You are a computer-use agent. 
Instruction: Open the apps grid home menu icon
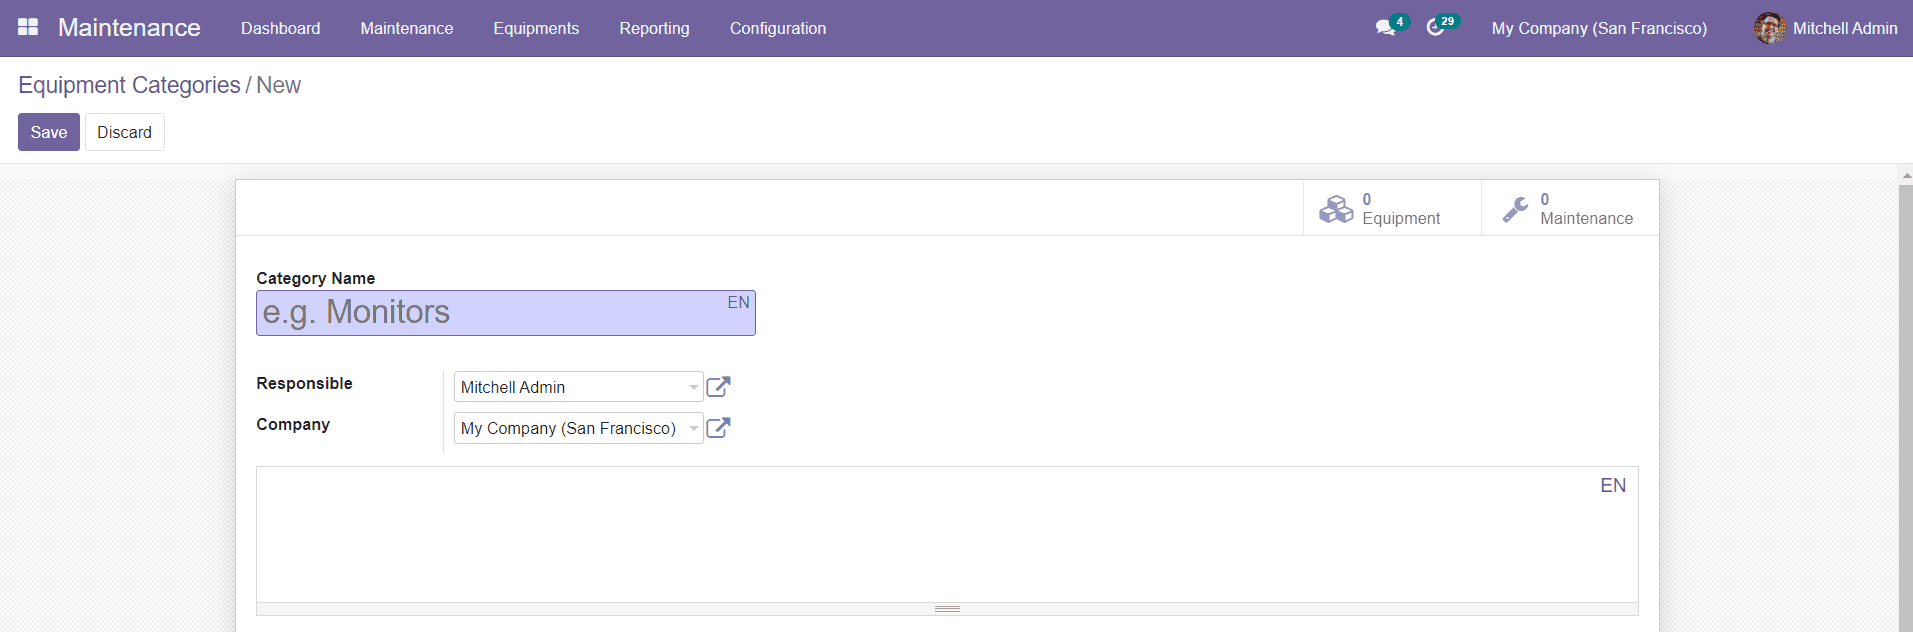28,27
